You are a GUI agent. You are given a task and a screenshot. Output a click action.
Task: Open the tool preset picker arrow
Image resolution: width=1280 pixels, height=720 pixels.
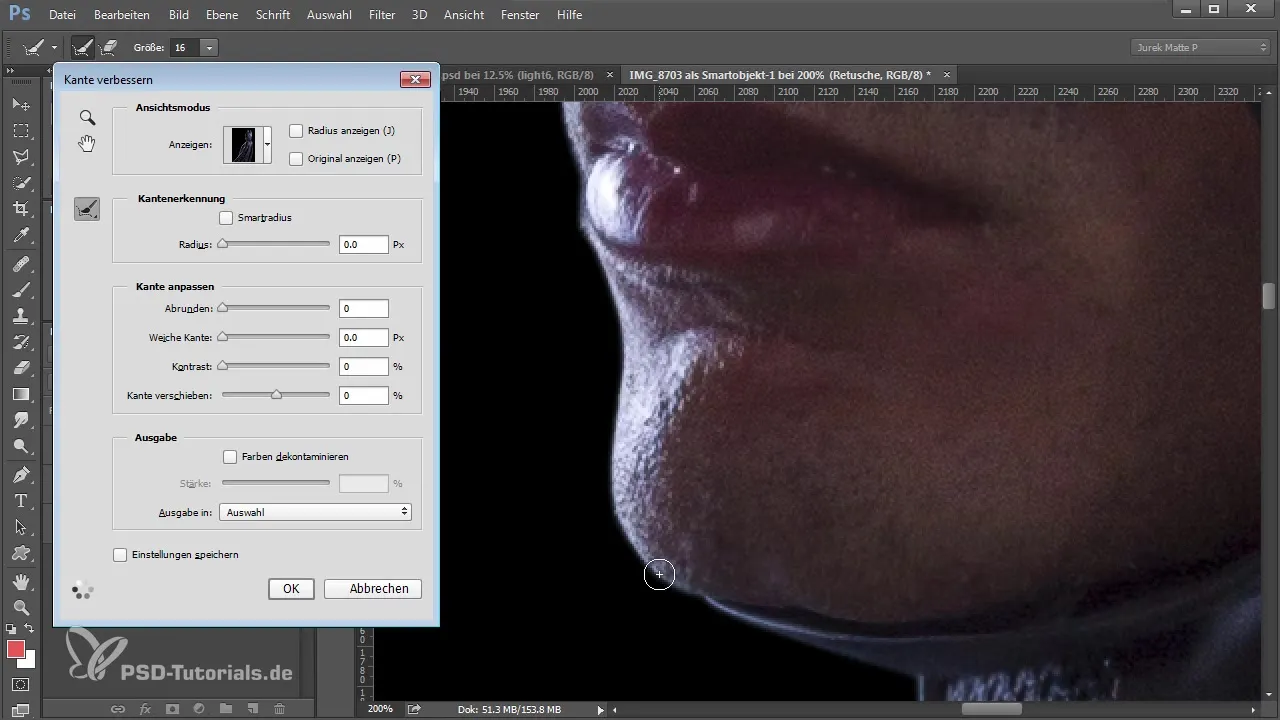54,47
